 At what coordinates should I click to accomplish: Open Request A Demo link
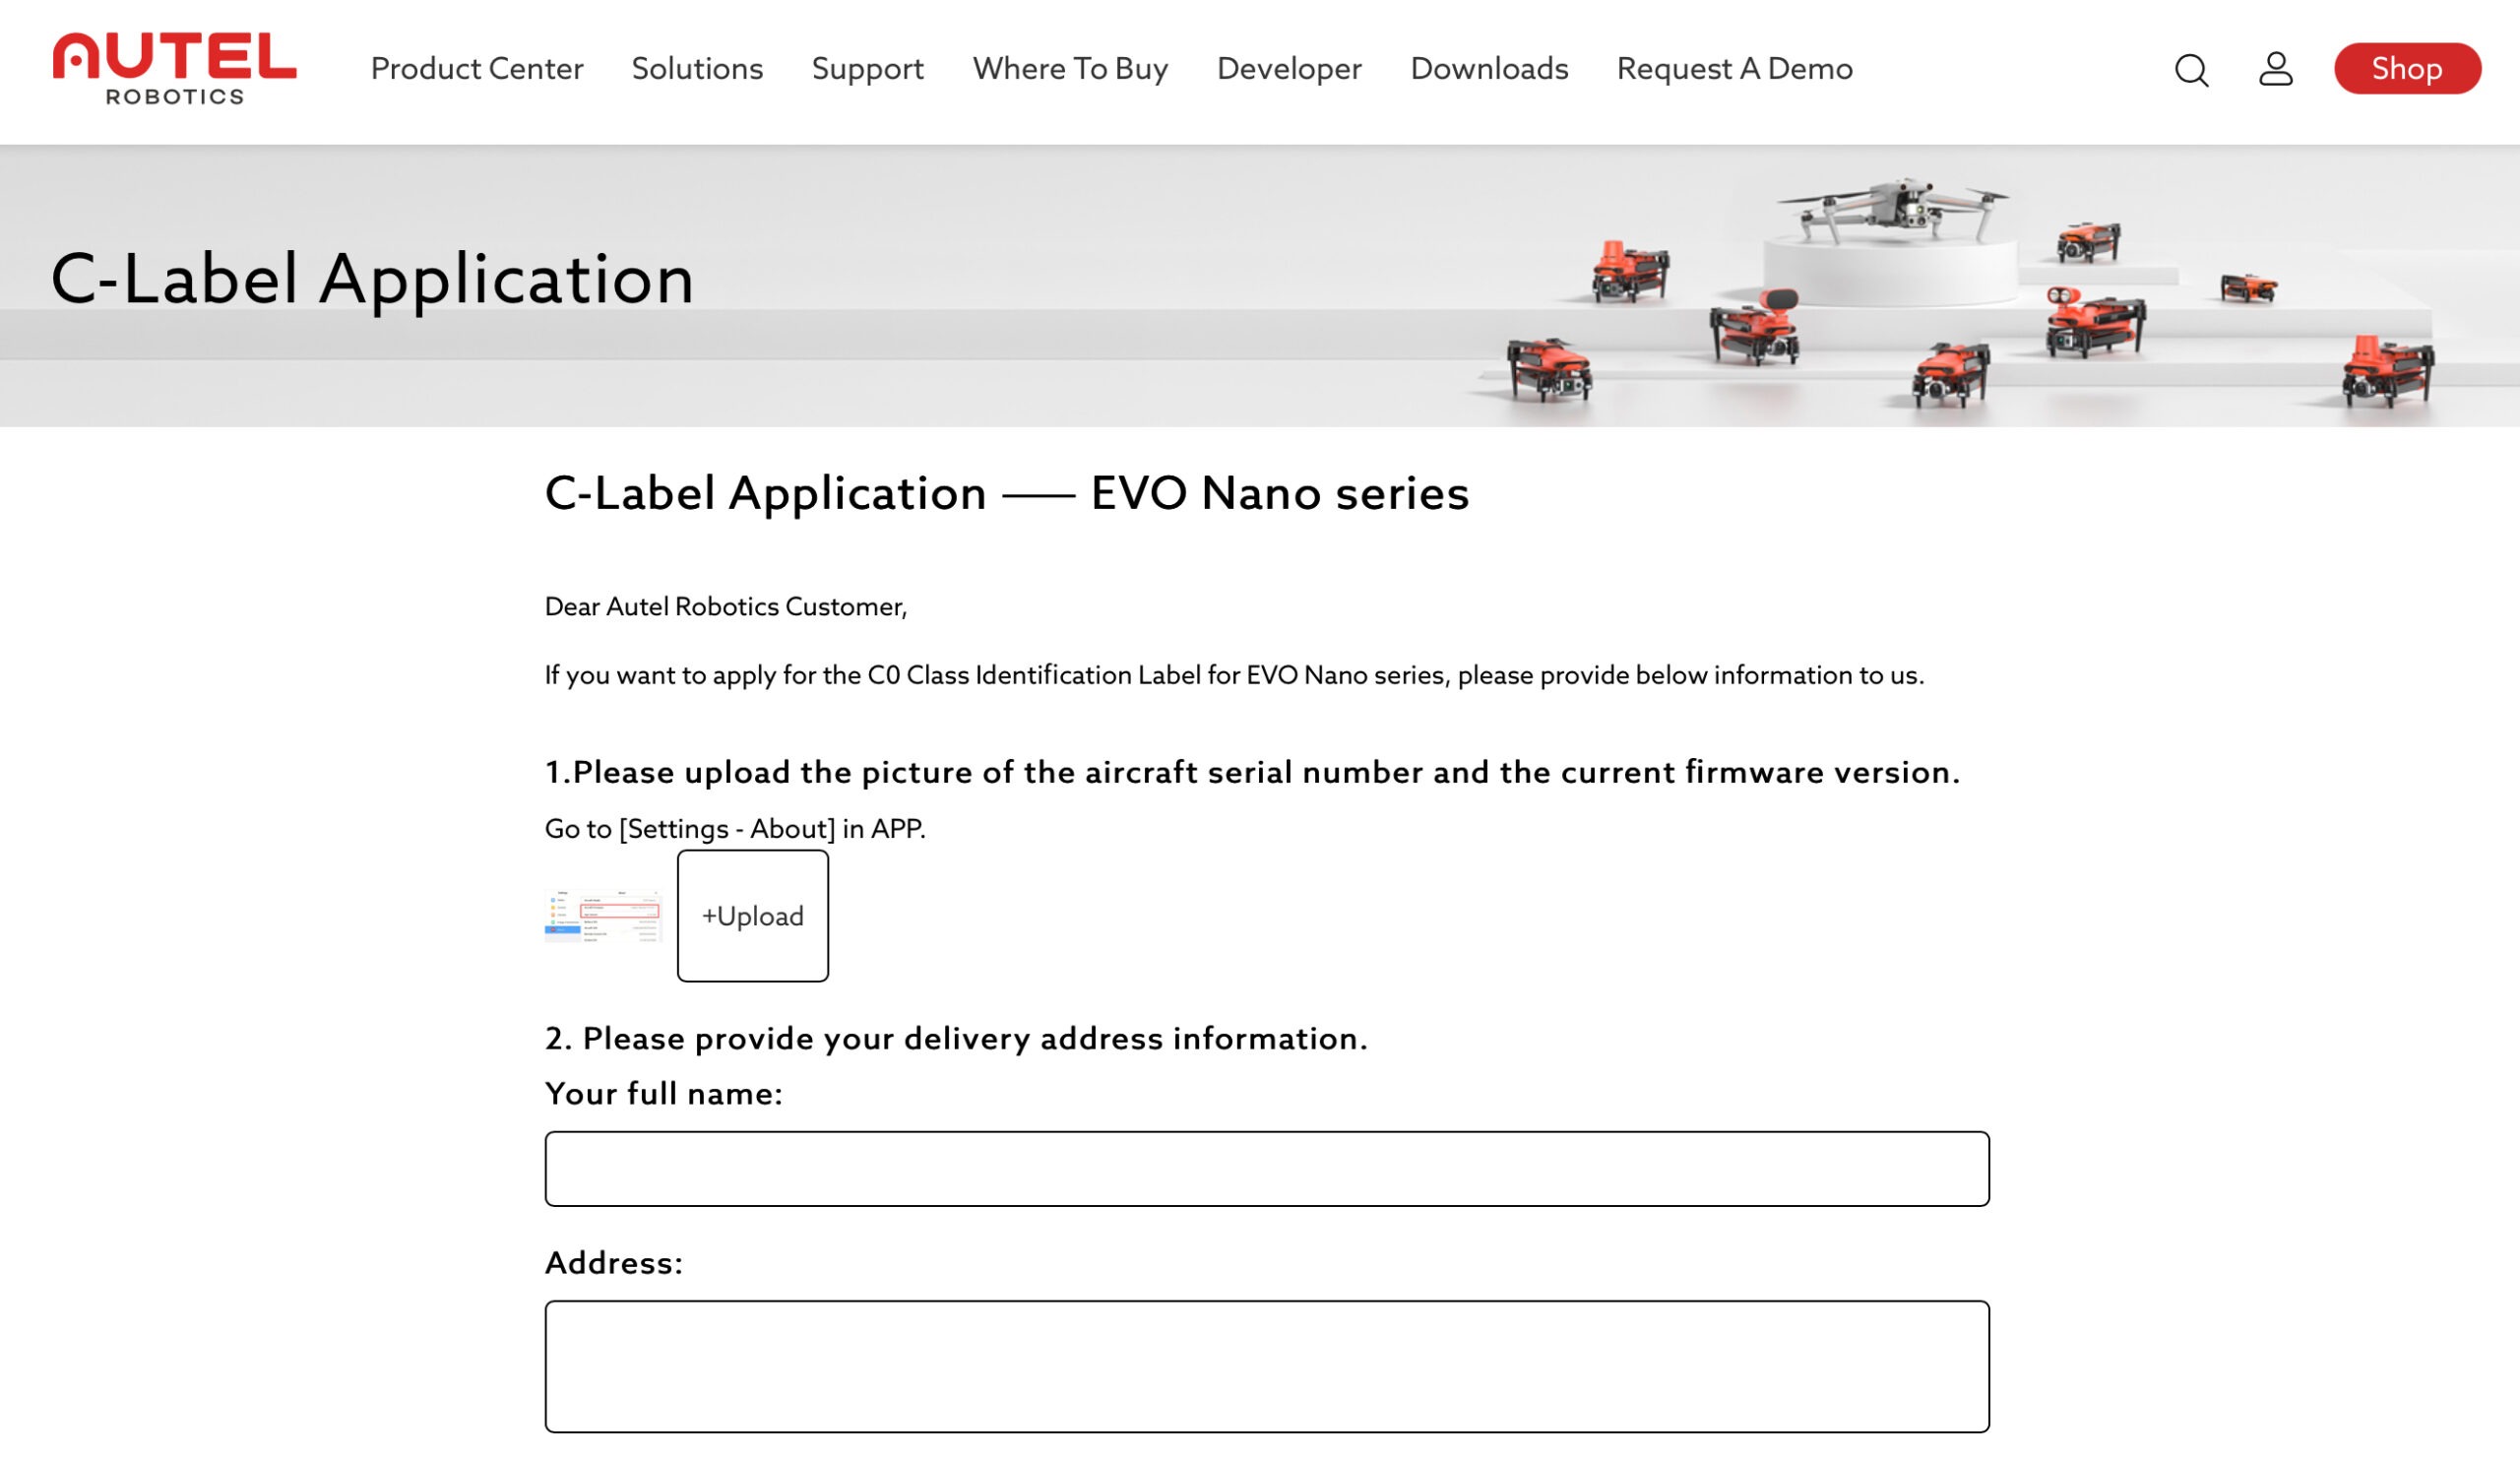tap(1734, 68)
